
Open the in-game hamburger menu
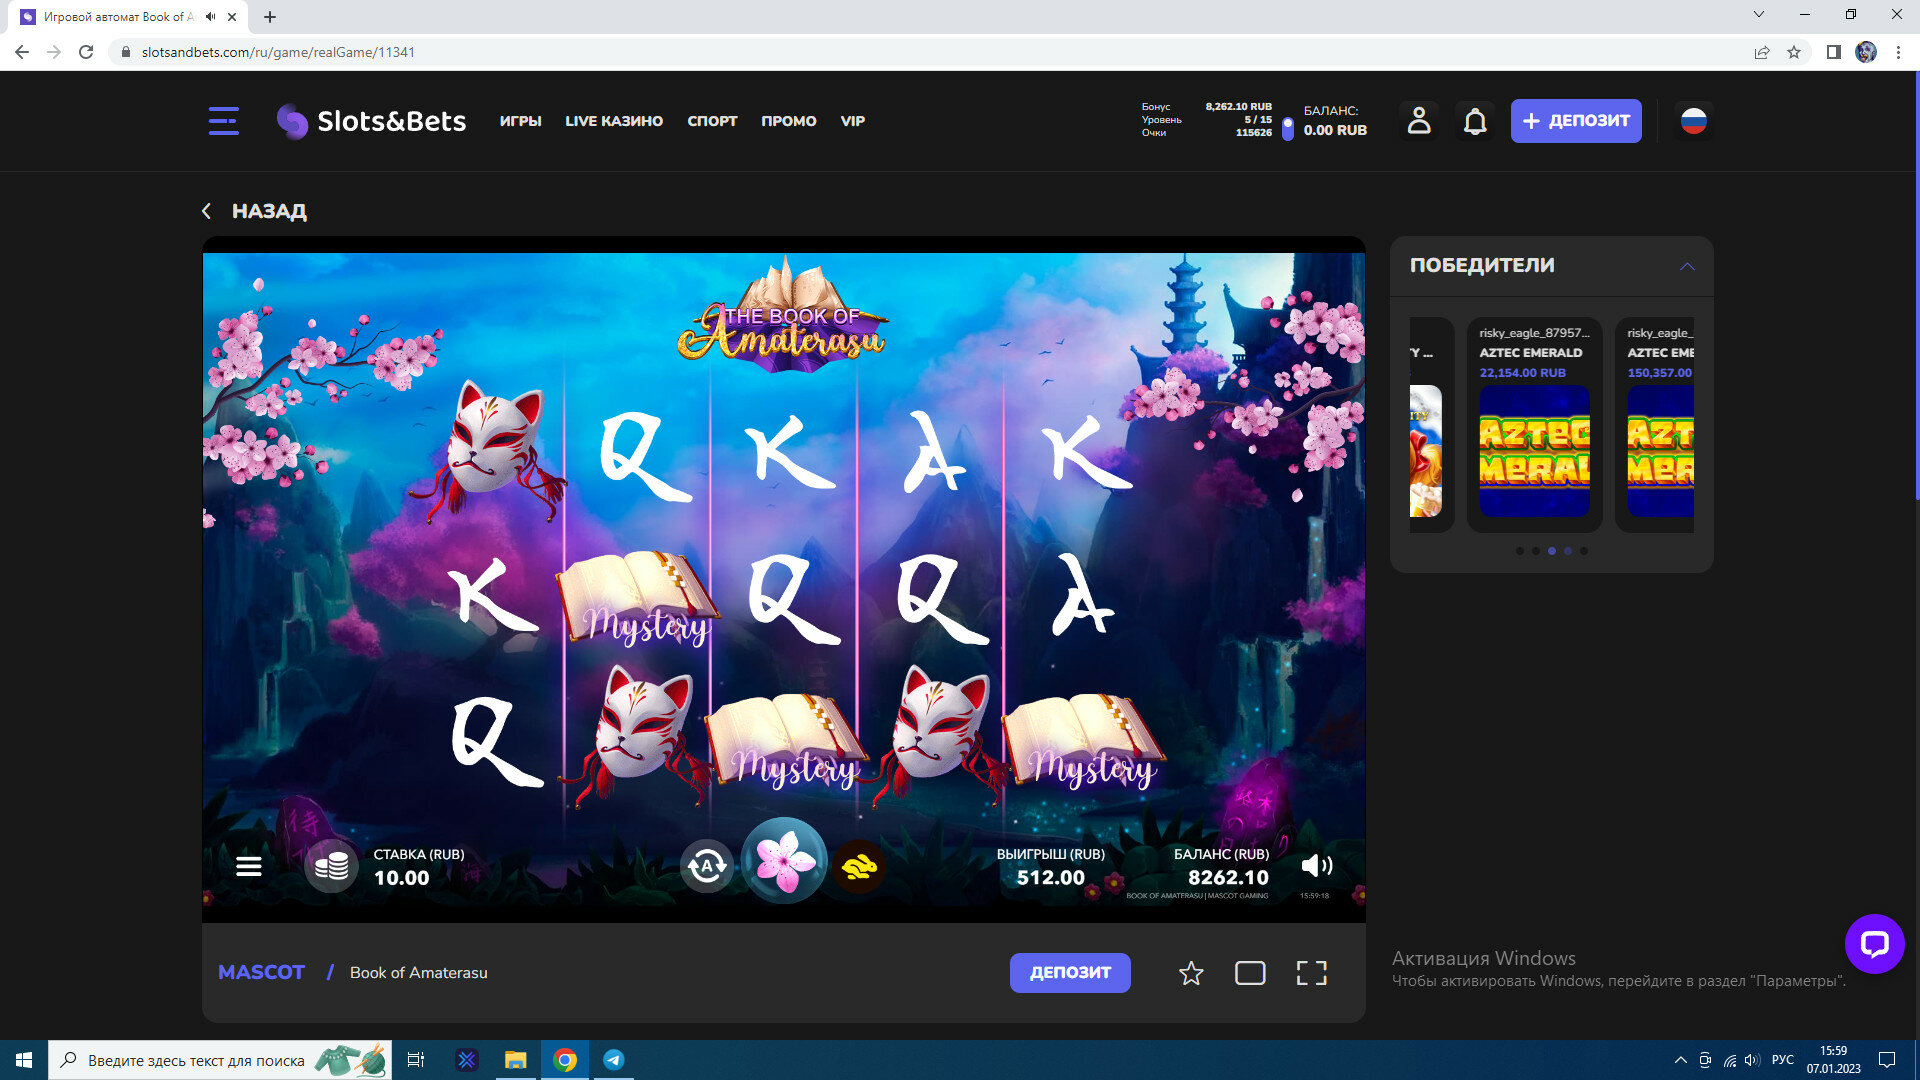coord(249,866)
